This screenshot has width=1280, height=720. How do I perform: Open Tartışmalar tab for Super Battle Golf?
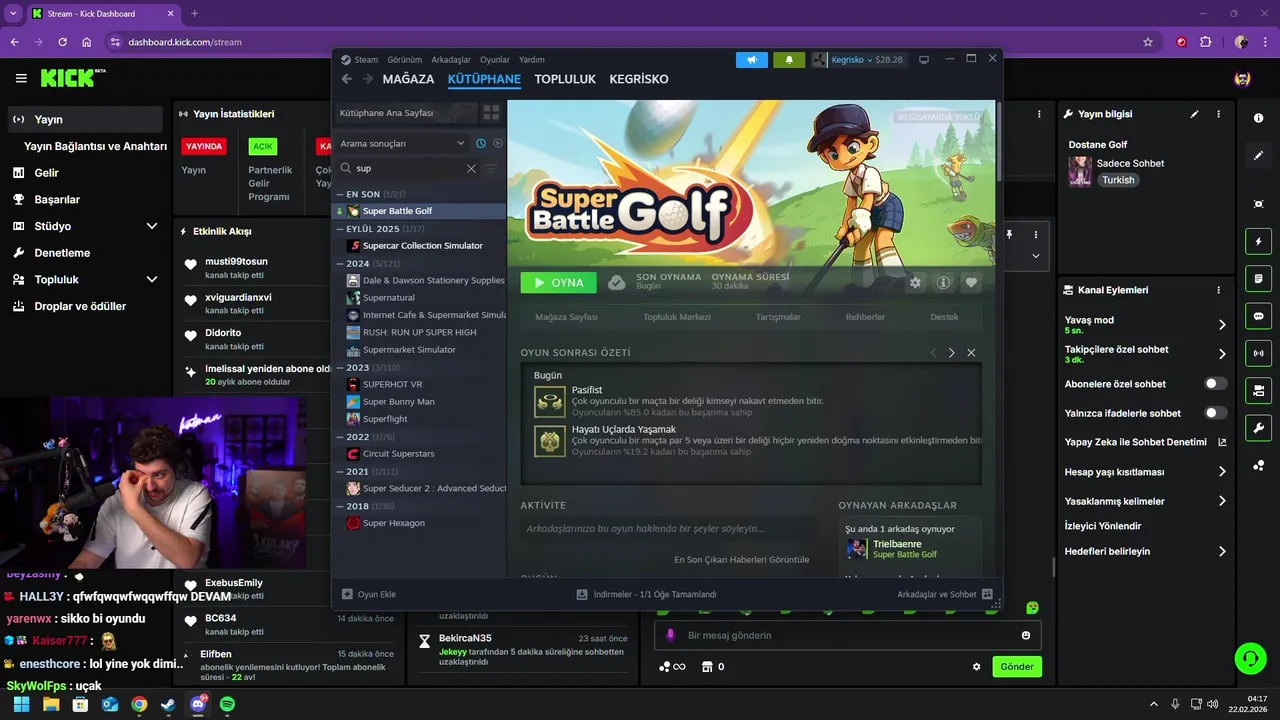click(778, 317)
